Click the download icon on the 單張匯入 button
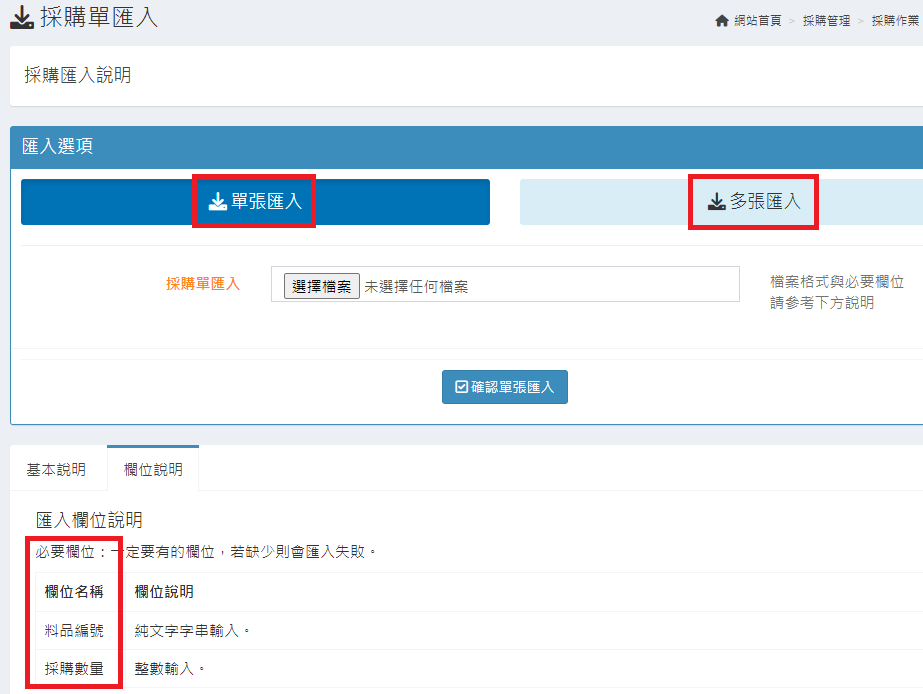 218,202
